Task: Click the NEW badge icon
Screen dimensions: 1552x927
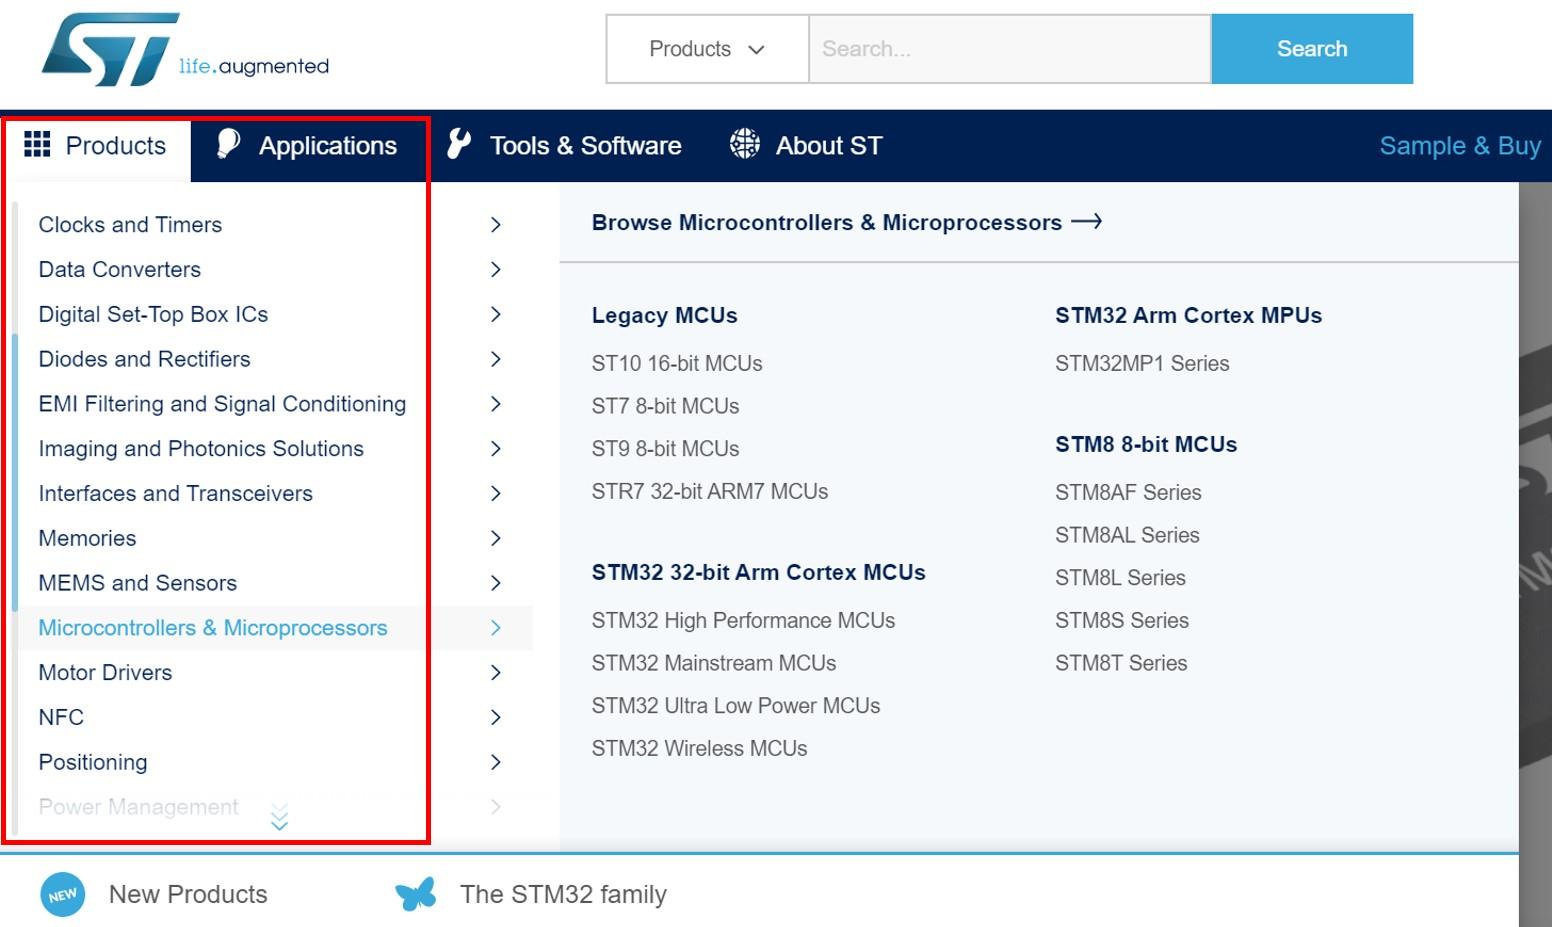Action: click(x=63, y=894)
